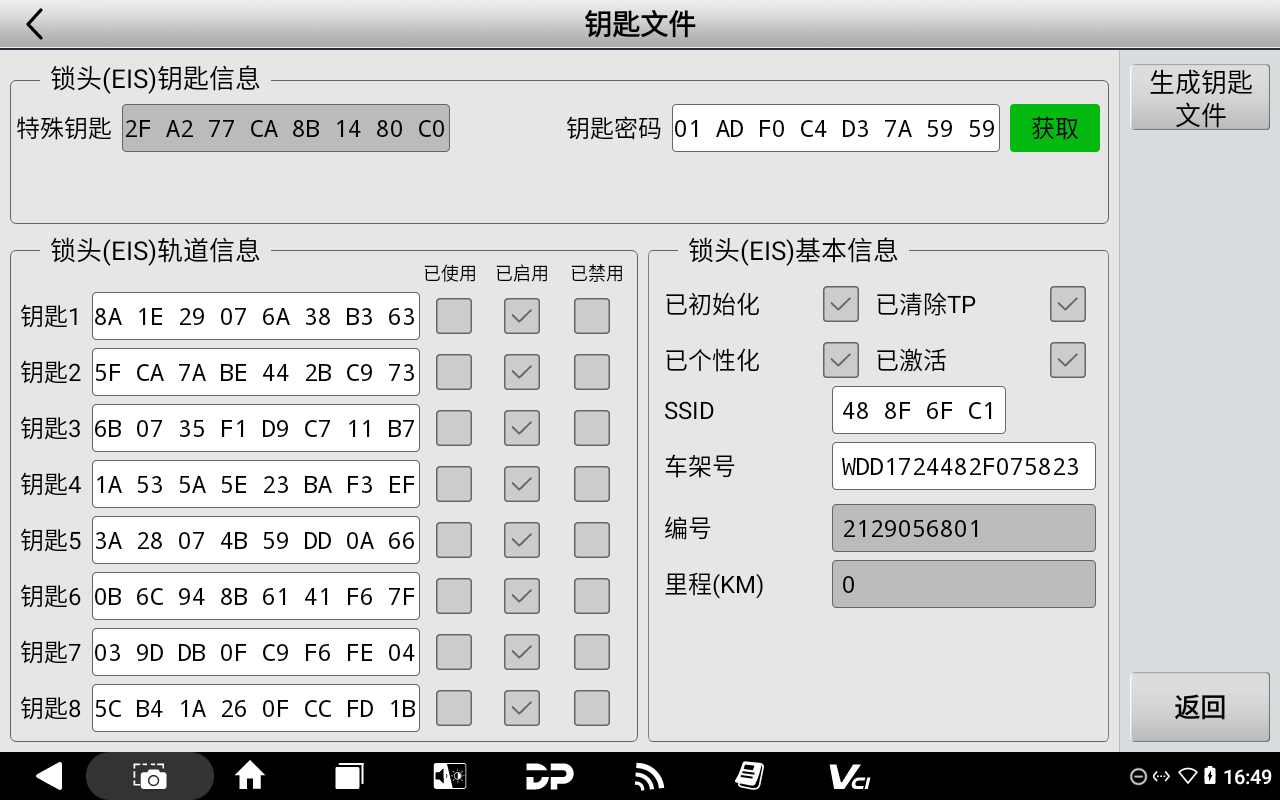Toggle 已禁用 checkbox for 钥匙1
This screenshot has width=1280, height=800.
(592, 316)
